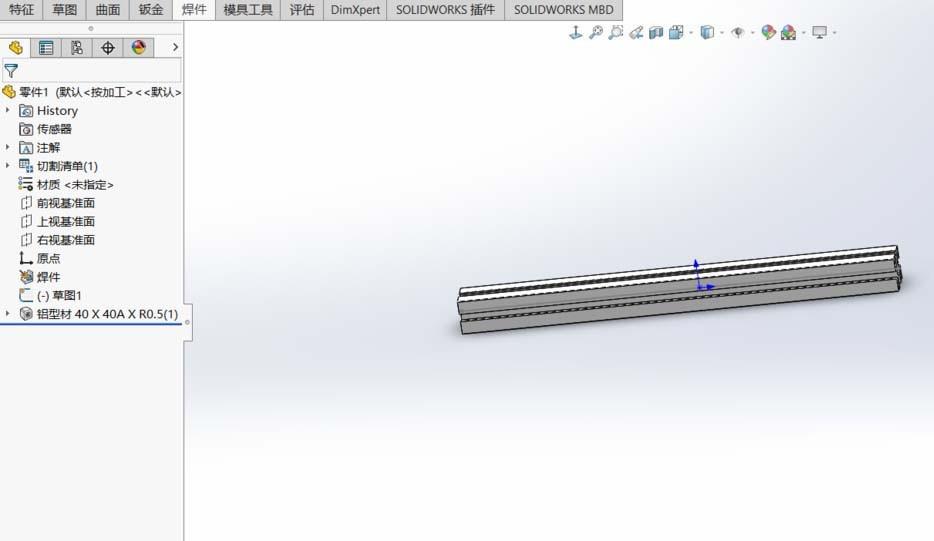This screenshot has width=934, height=541.
Task: Click the Display Style icon
Action: click(x=707, y=32)
